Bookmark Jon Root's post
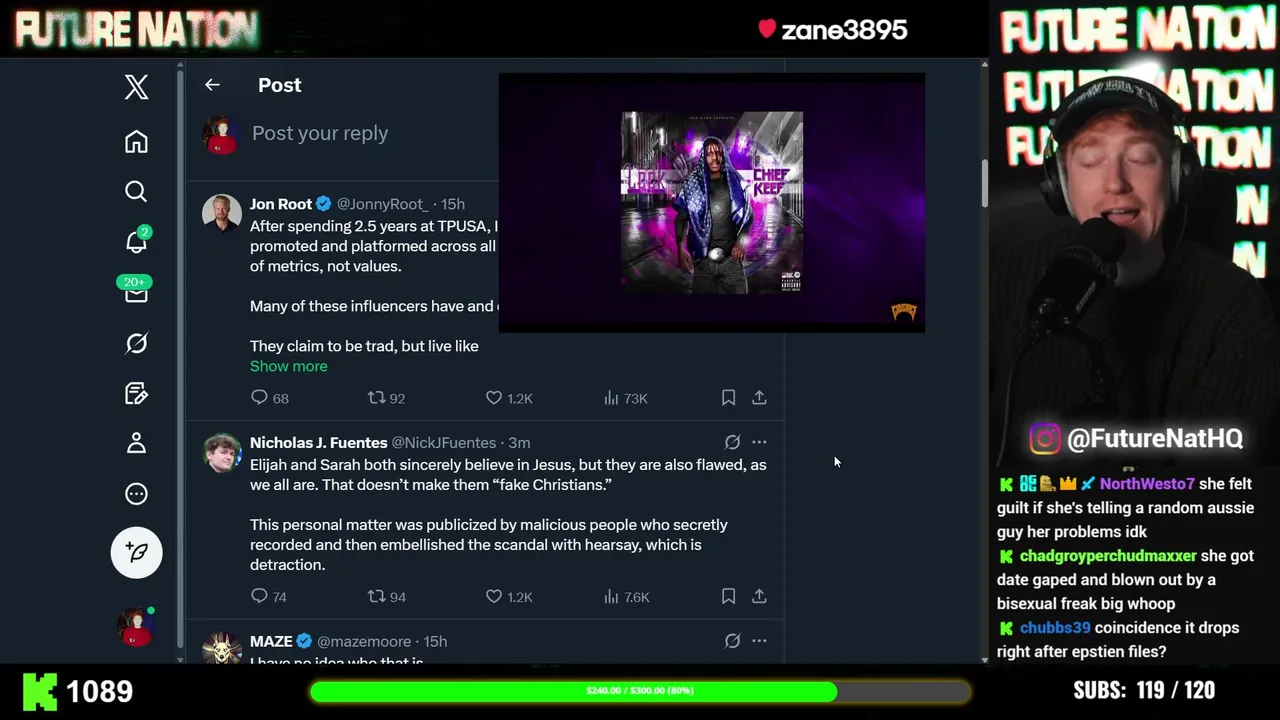This screenshot has height=720, width=1280. point(728,398)
